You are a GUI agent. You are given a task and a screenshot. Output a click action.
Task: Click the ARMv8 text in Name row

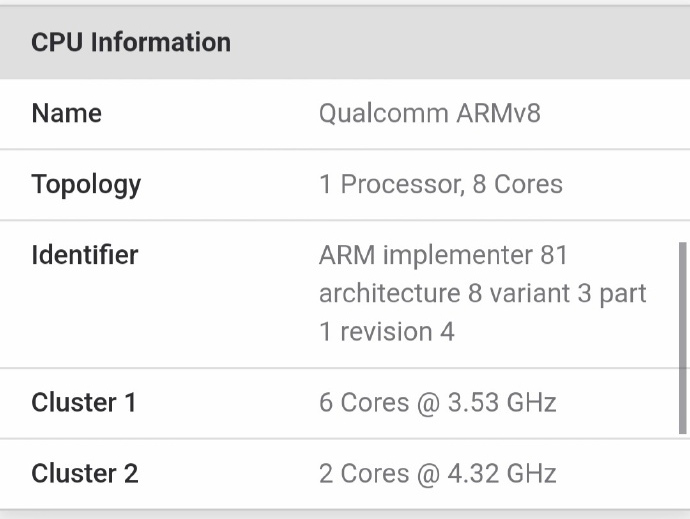tap(498, 113)
